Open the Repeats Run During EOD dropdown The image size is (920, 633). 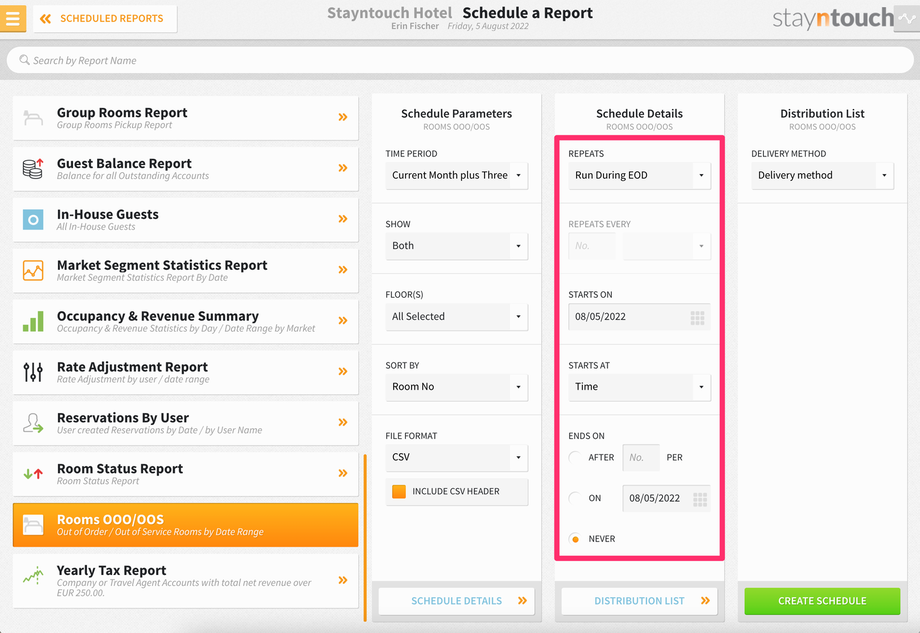[x=640, y=175]
